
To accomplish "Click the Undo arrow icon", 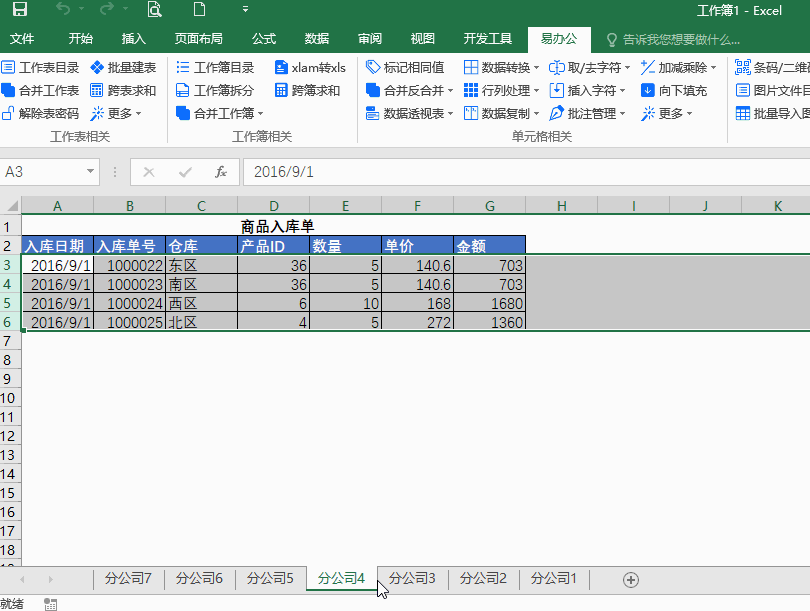I will (63, 9).
